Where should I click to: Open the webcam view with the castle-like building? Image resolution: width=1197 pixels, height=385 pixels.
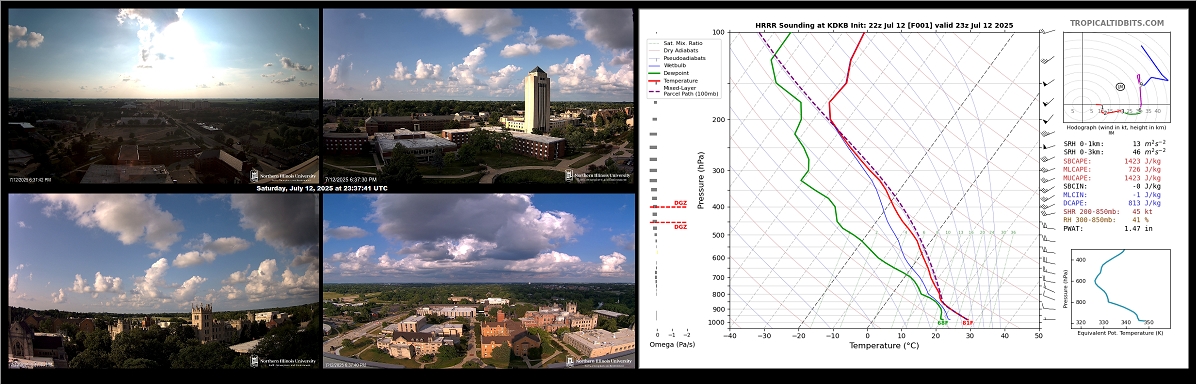(x=163, y=281)
